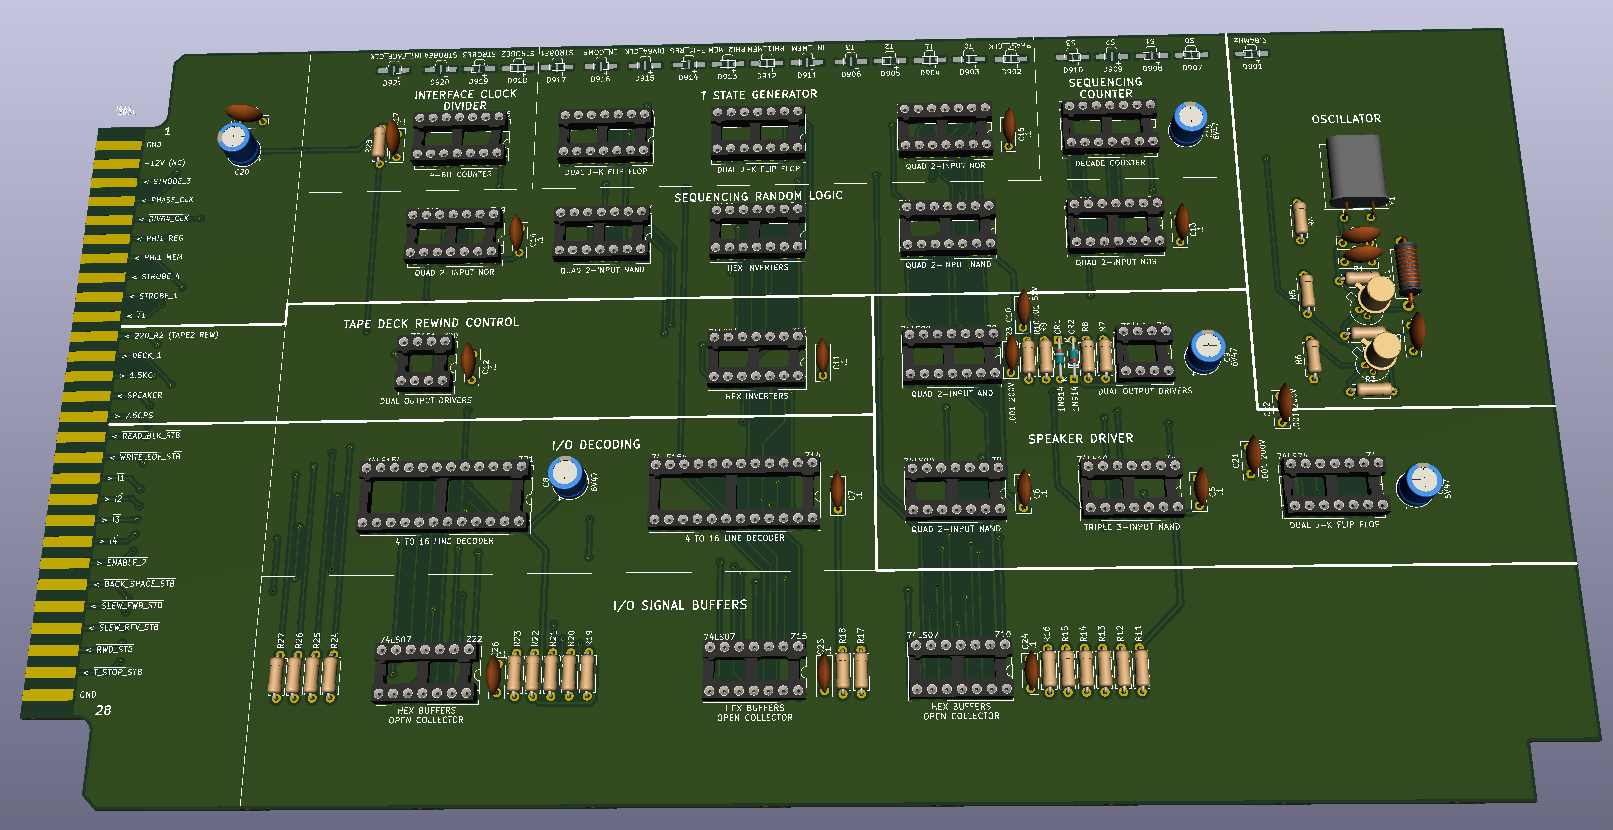The width and height of the screenshot is (1613, 830).
Task: Select the Z15 Hex Buffers socket
Action: pyautogui.click(x=754, y=670)
